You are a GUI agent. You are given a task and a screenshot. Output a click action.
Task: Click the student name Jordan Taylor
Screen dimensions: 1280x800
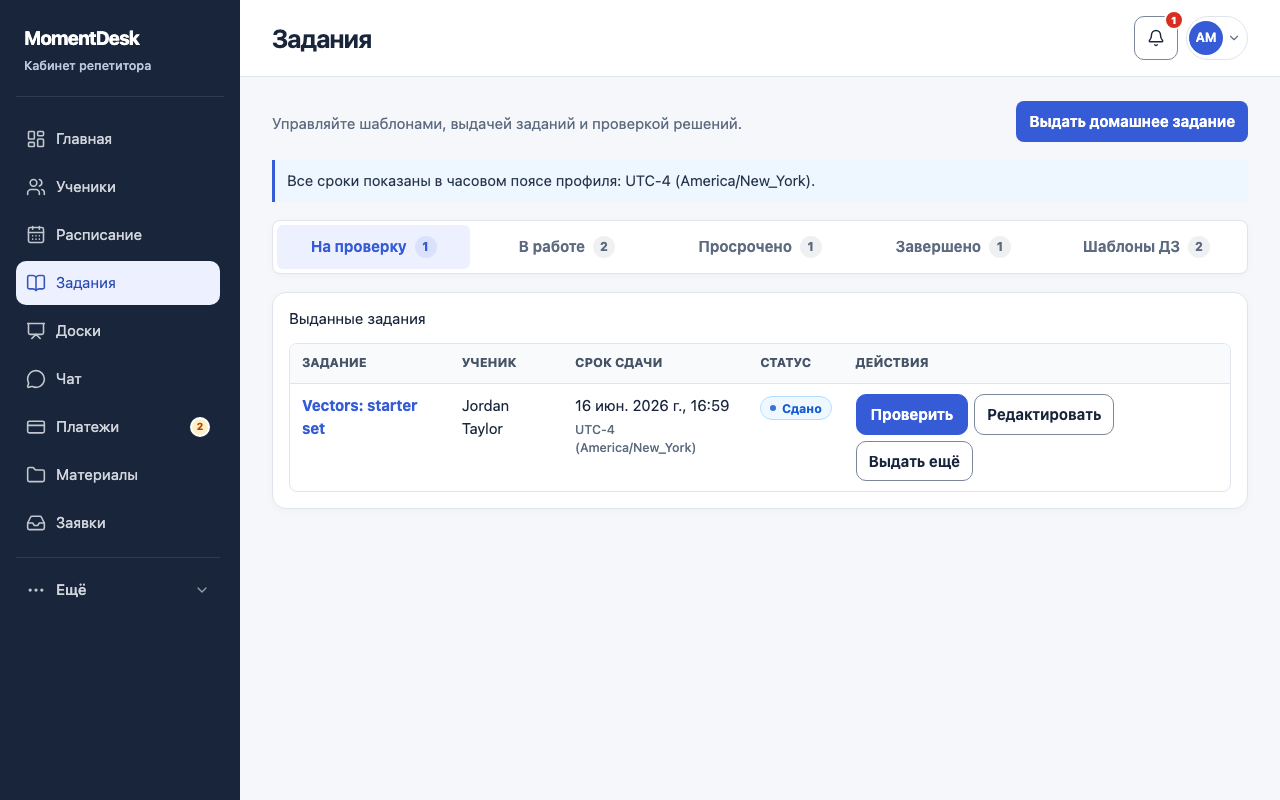pyautogui.click(x=486, y=417)
